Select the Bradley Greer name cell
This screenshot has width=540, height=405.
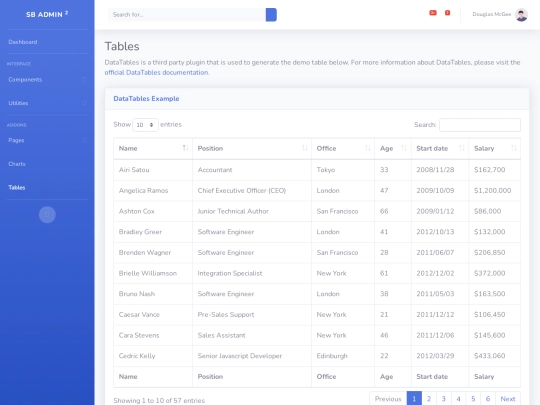[153, 232]
